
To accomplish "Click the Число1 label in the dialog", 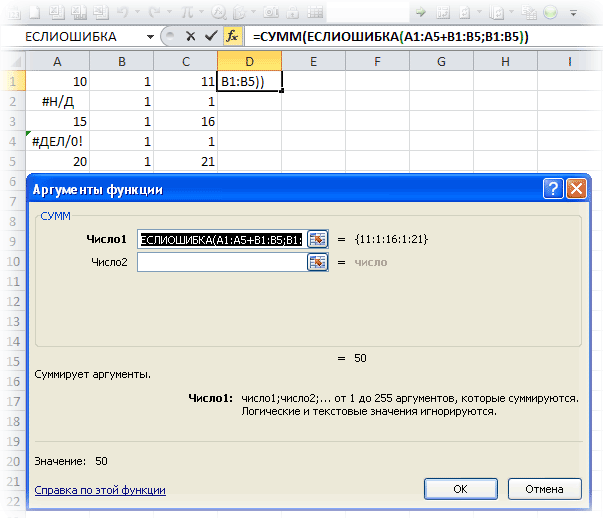I will (x=106, y=239).
